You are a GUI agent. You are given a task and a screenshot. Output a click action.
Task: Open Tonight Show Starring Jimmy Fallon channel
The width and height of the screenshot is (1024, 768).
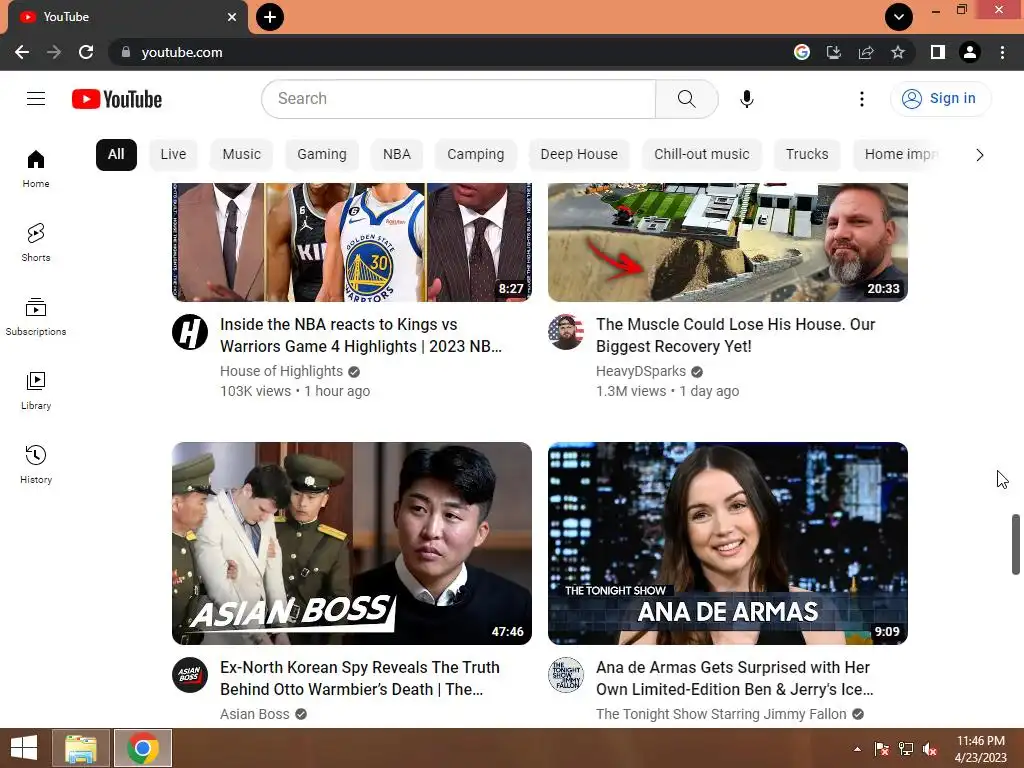(721, 714)
